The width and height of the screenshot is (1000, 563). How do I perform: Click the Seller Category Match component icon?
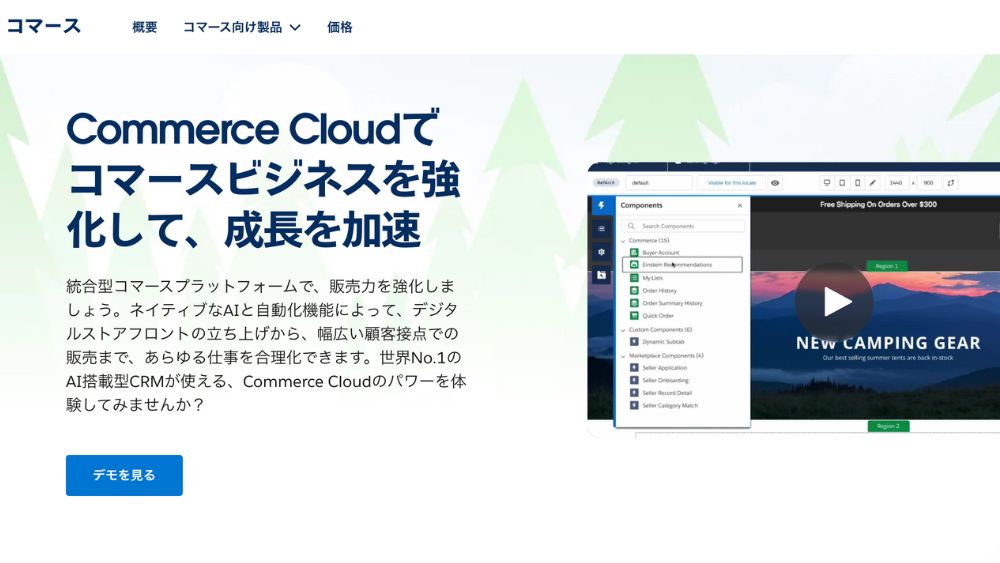(x=634, y=405)
